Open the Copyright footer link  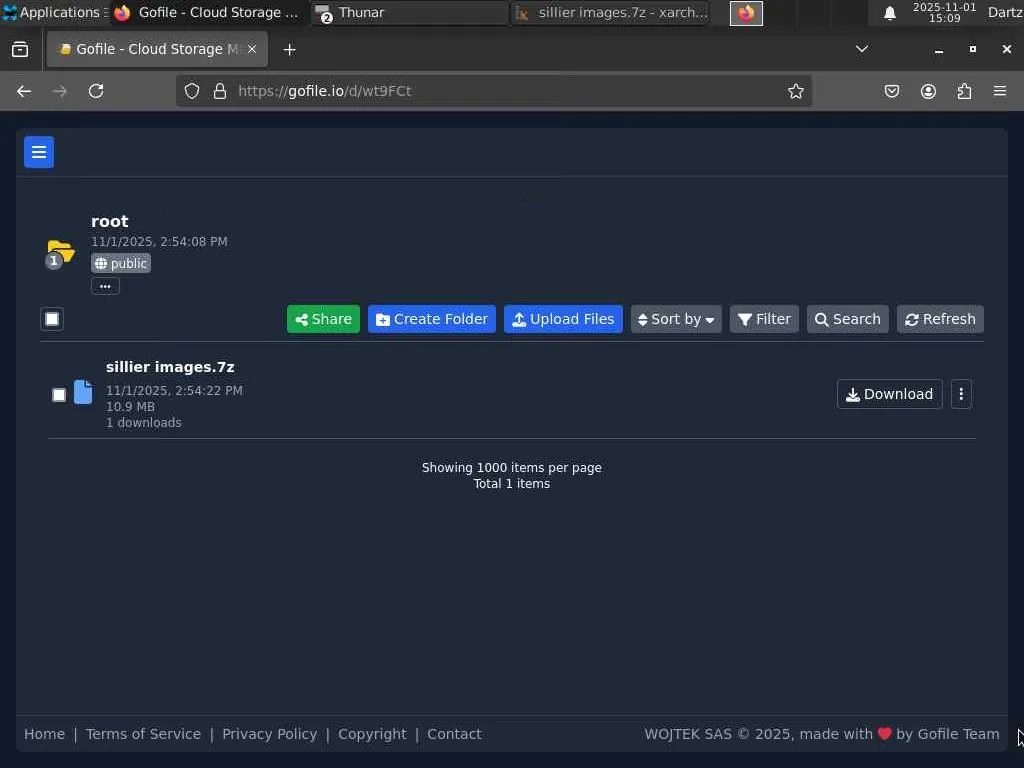click(x=372, y=734)
